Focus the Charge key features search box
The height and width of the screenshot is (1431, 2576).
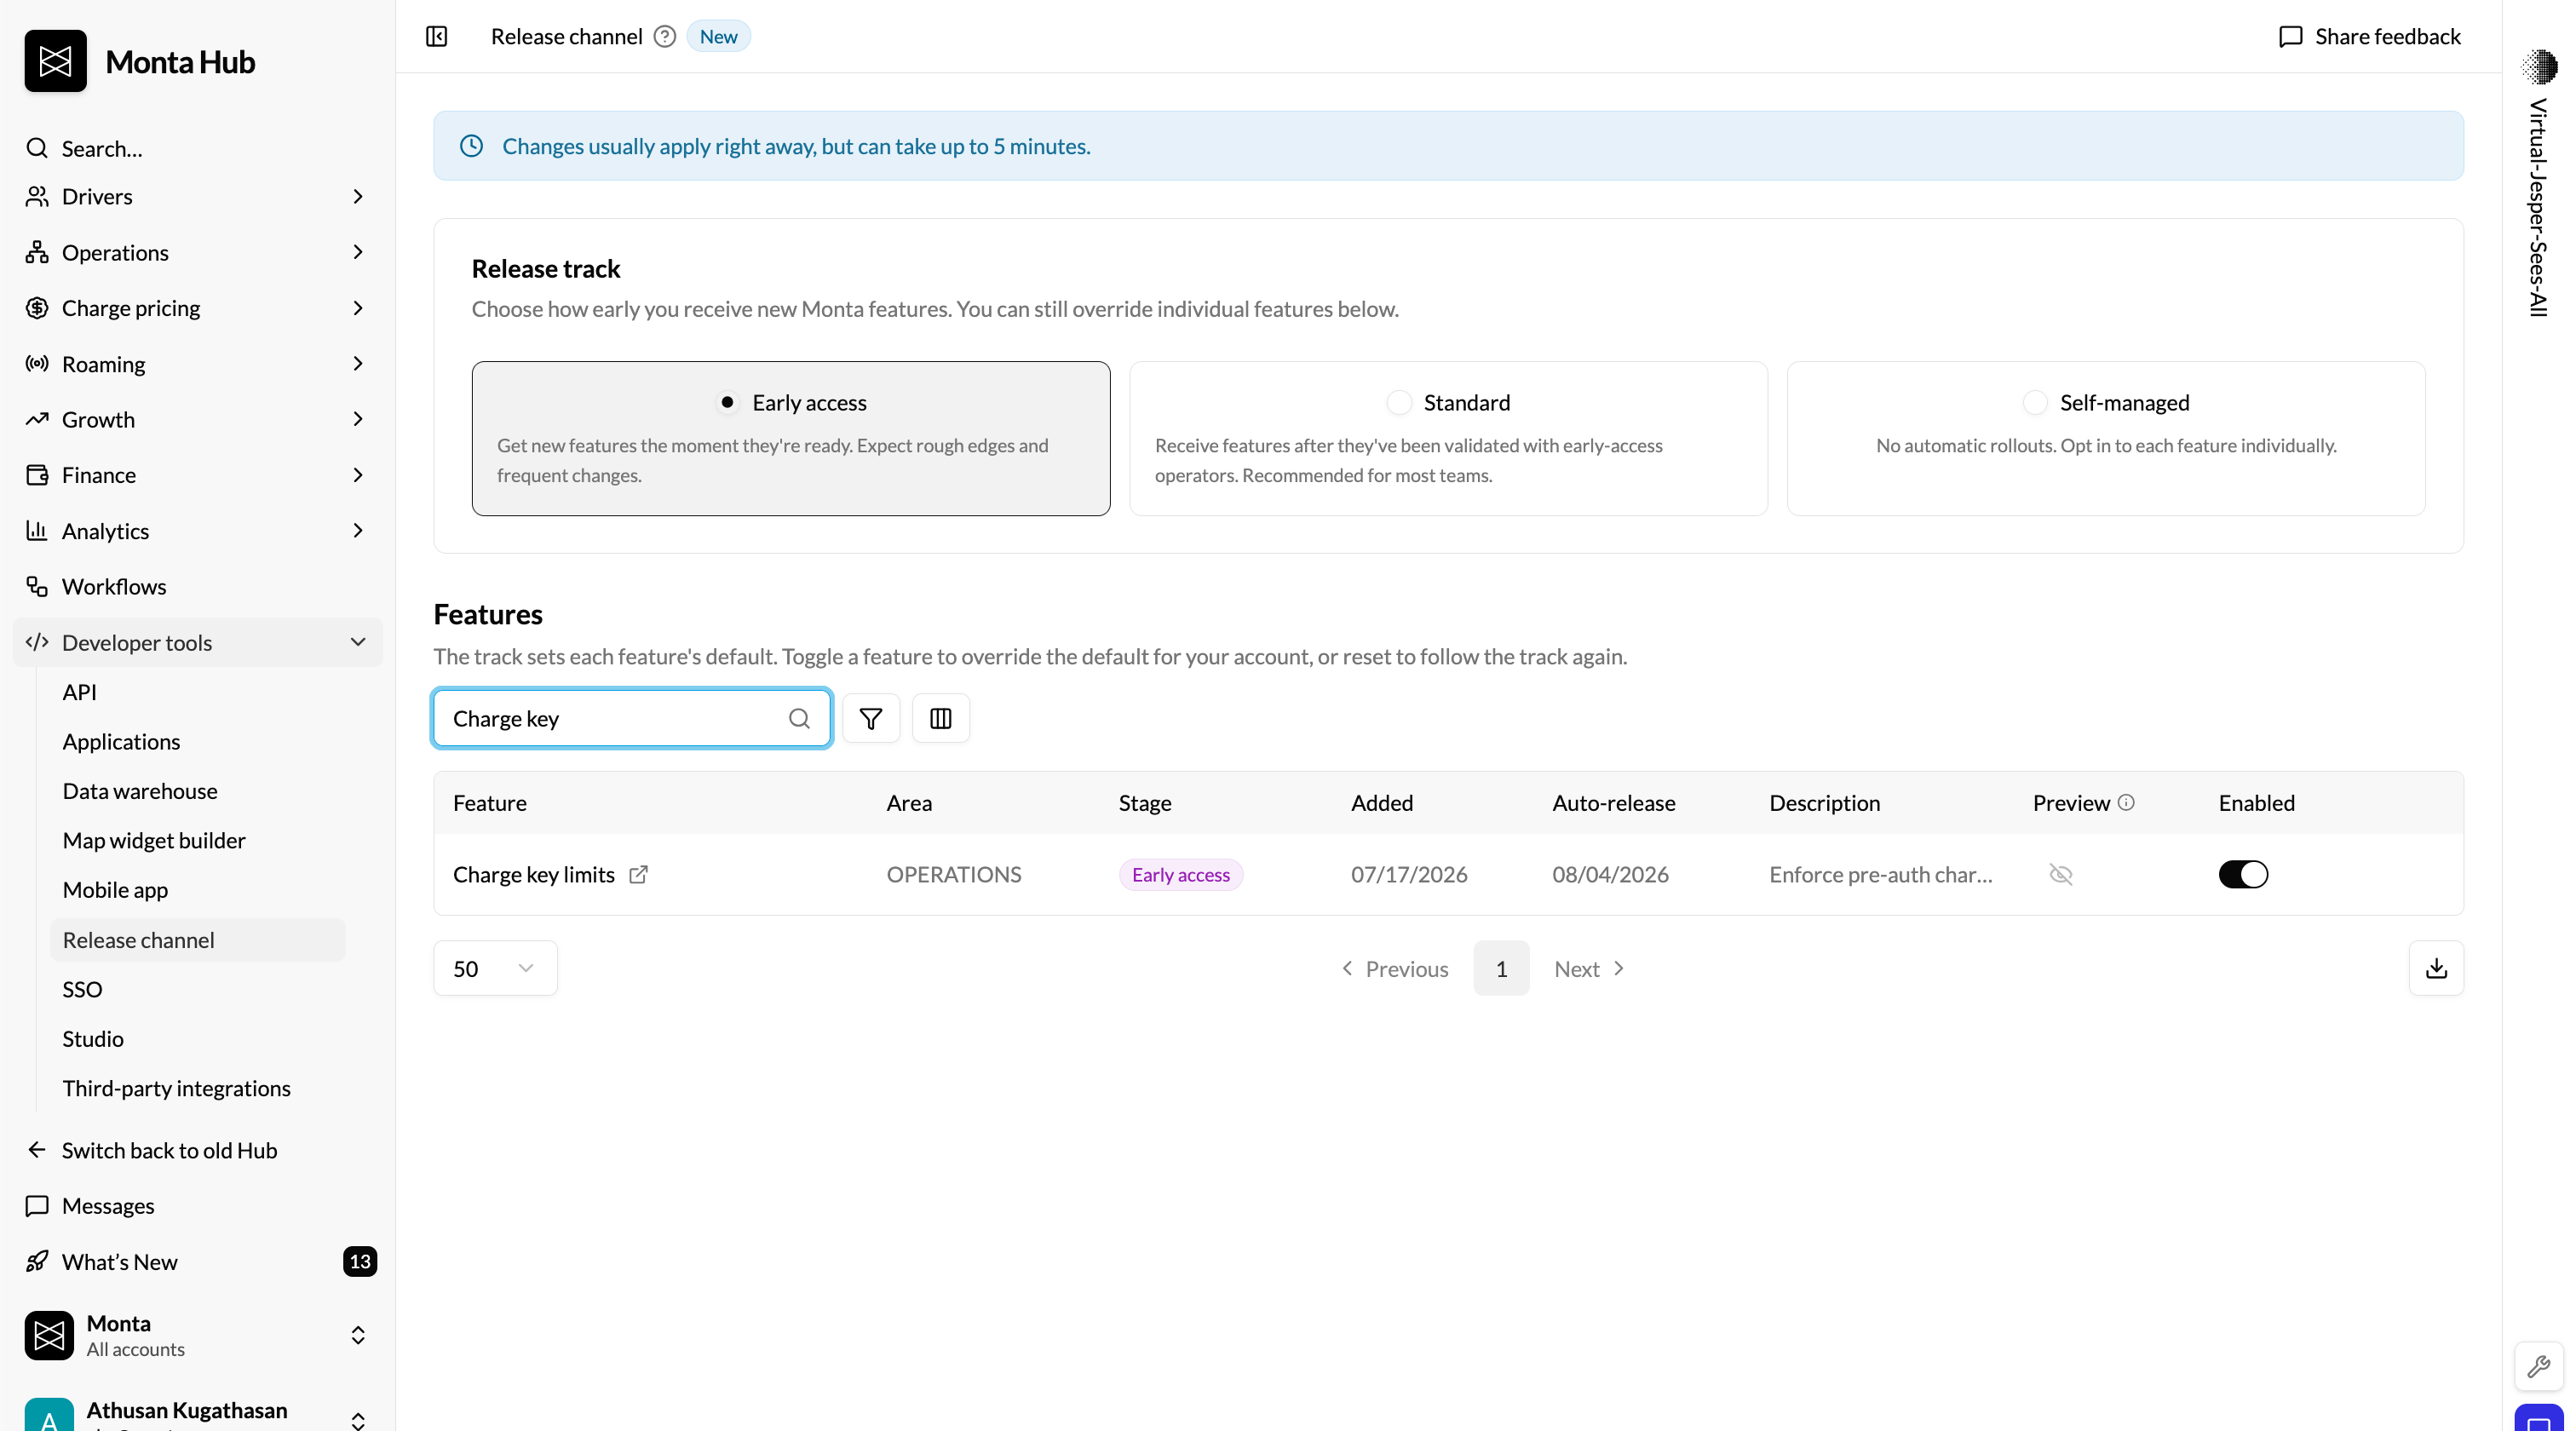pyautogui.click(x=632, y=718)
